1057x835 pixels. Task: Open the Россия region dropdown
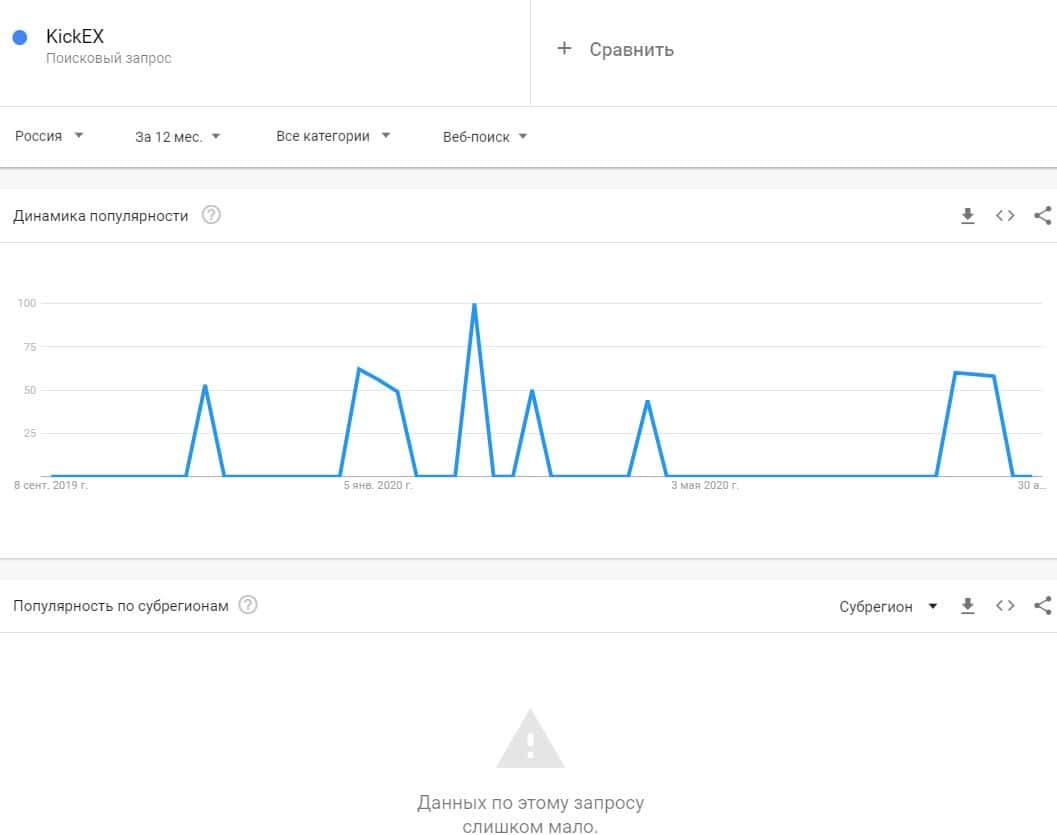[x=49, y=136]
